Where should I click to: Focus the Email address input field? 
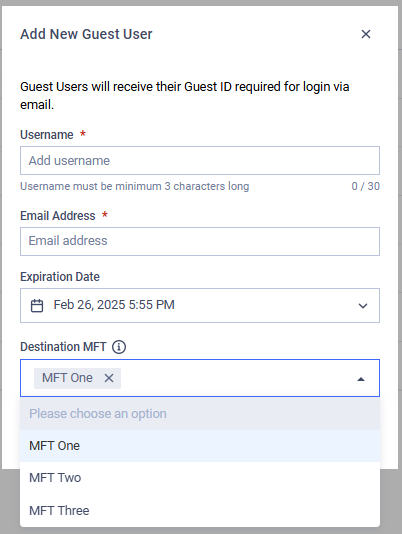(x=200, y=241)
